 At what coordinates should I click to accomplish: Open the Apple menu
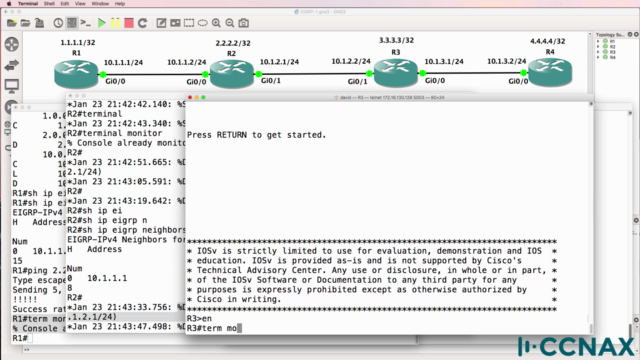(9, 4)
